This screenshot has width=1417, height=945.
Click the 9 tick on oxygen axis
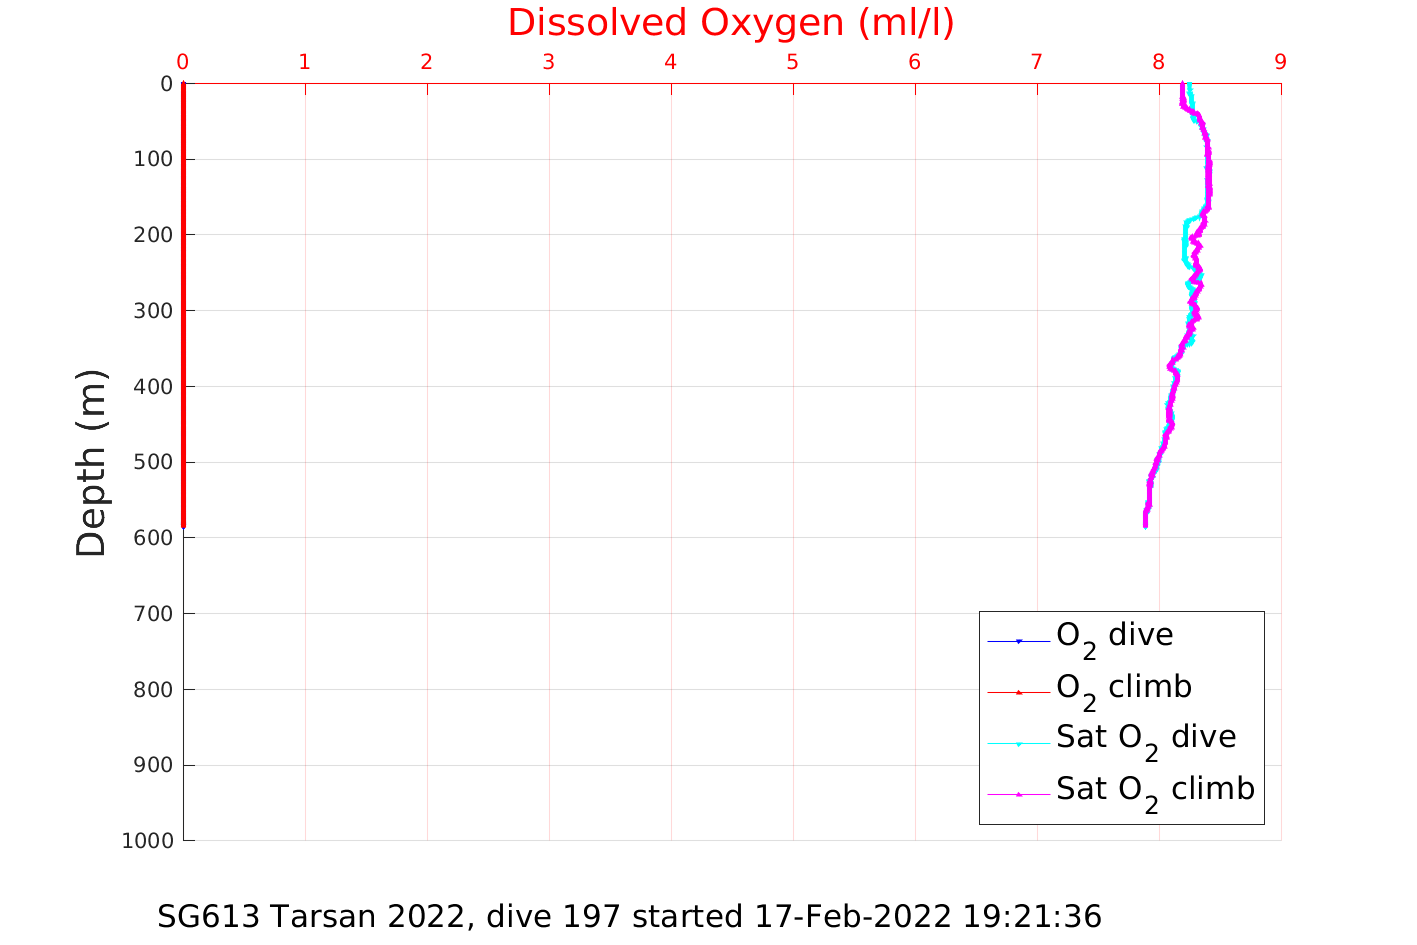pos(1280,62)
